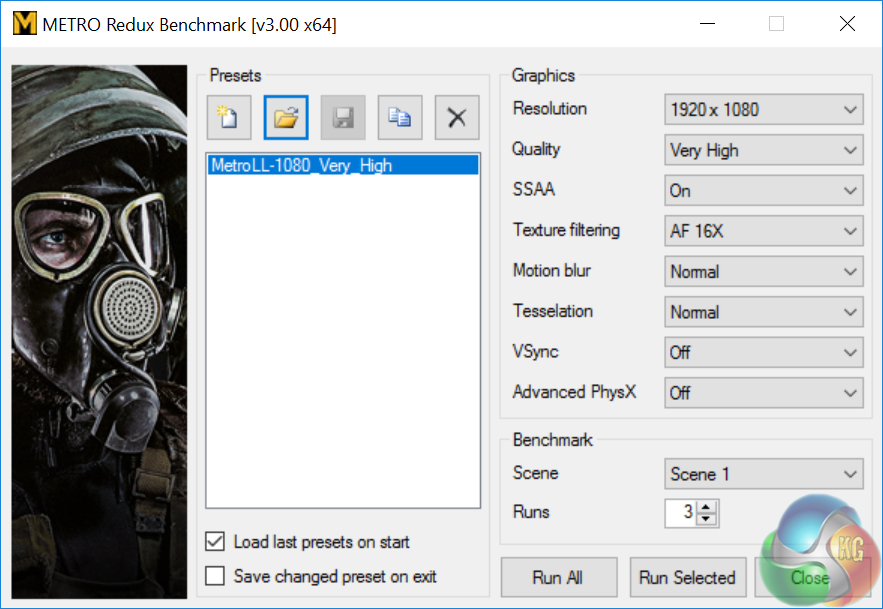The image size is (883, 609).
Task: Click inside the Runs number field
Action: [682, 513]
